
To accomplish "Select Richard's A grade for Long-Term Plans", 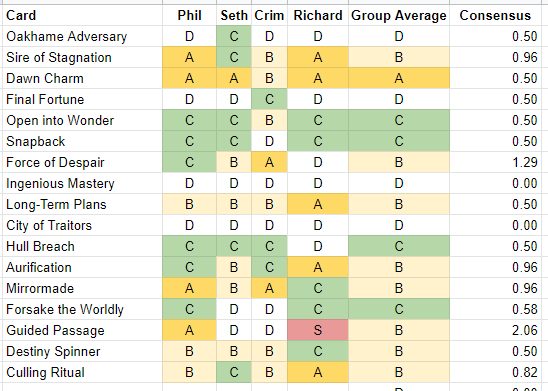I will pos(318,204).
